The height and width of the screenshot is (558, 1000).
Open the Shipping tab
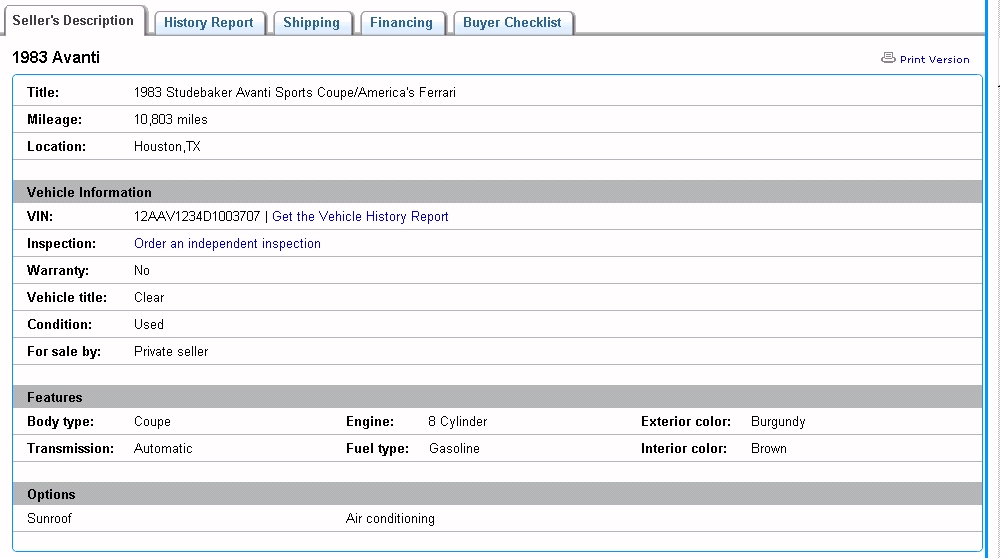311,23
